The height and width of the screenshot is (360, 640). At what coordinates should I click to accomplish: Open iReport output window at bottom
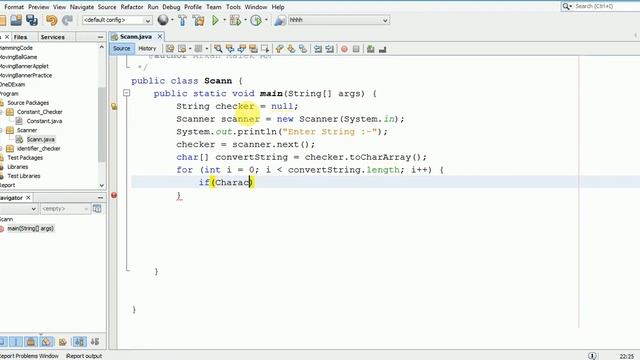(x=84, y=356)
